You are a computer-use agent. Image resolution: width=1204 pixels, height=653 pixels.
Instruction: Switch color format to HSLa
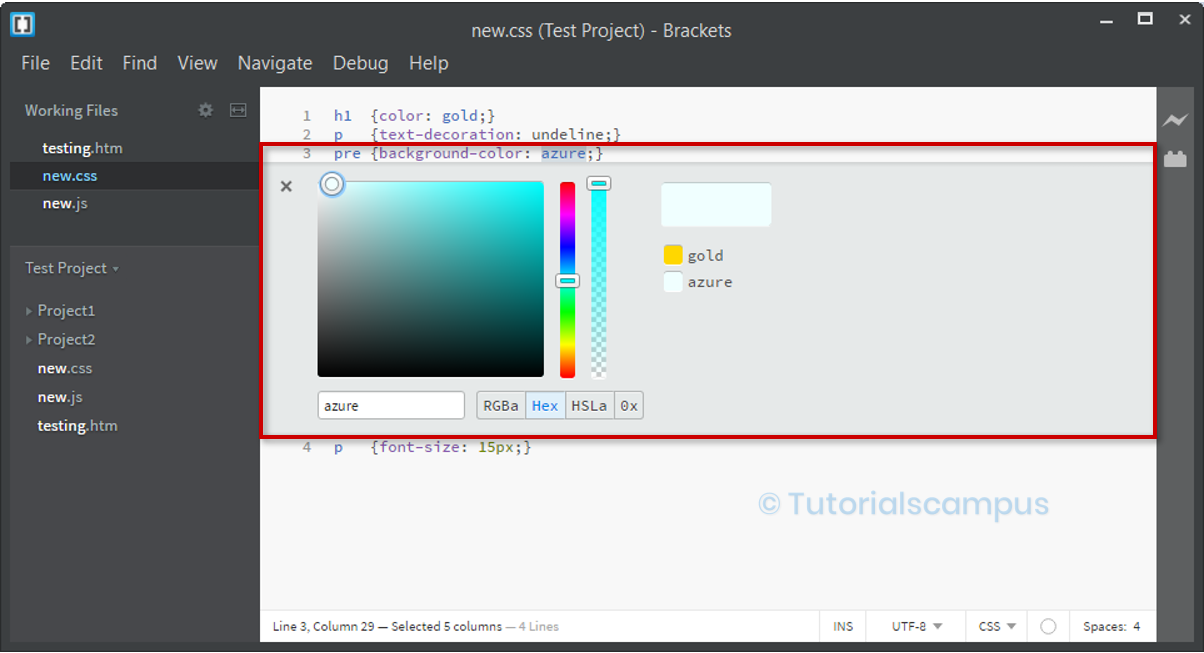tap(589, 405)
